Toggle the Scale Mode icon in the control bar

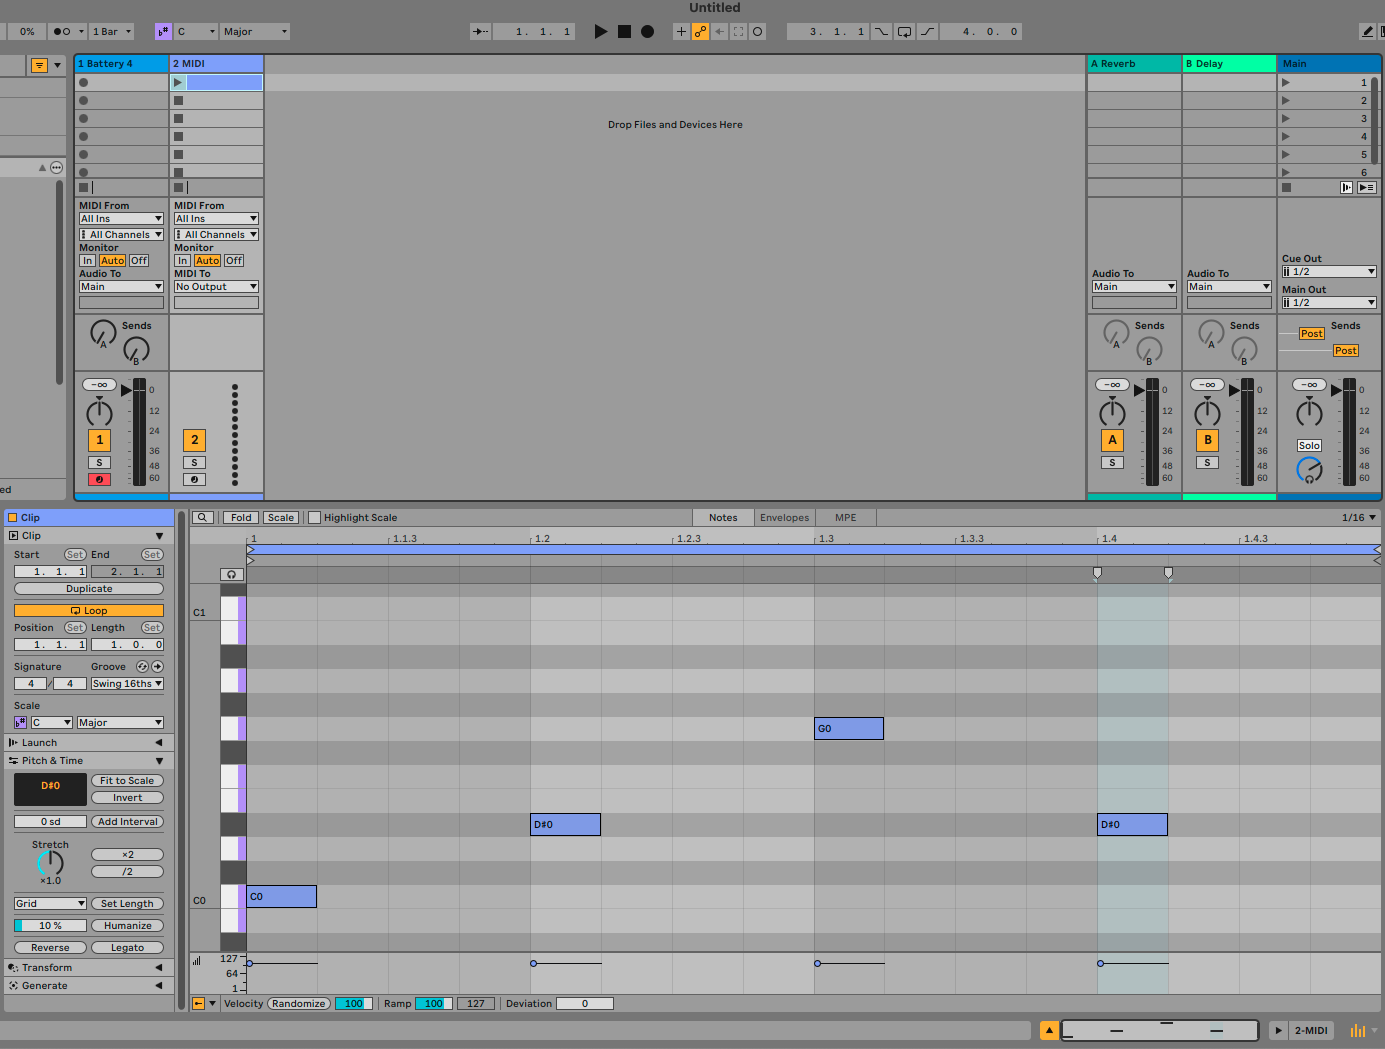[163, 32]
